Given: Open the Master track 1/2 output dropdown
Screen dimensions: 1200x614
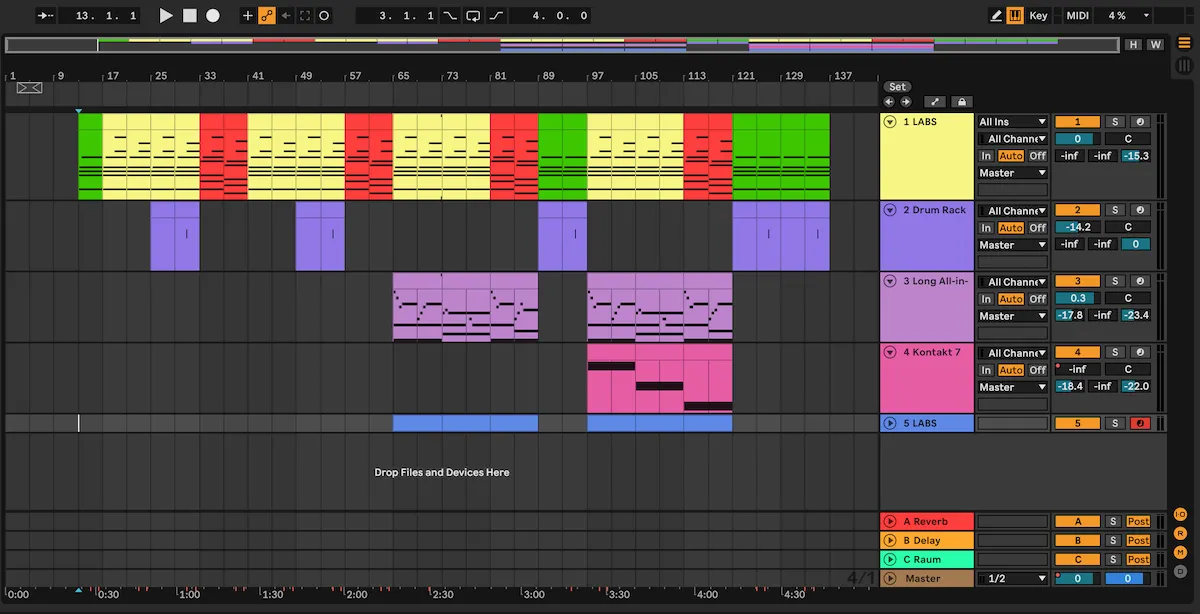Looking at the screenshot, I should pyautogui.click(x=1013, y=578).
